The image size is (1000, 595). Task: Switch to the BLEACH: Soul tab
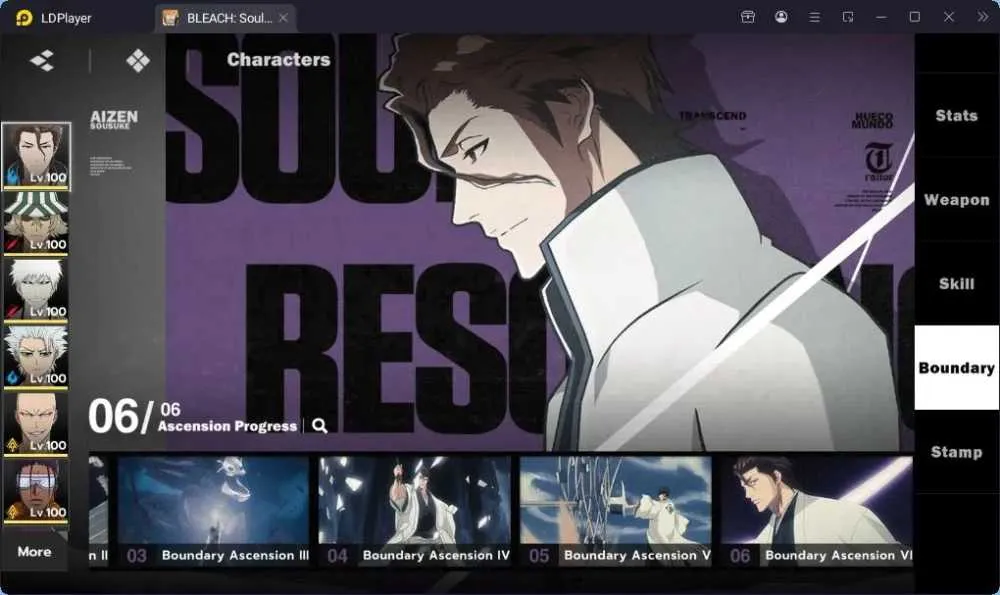(x=224, y=18)
